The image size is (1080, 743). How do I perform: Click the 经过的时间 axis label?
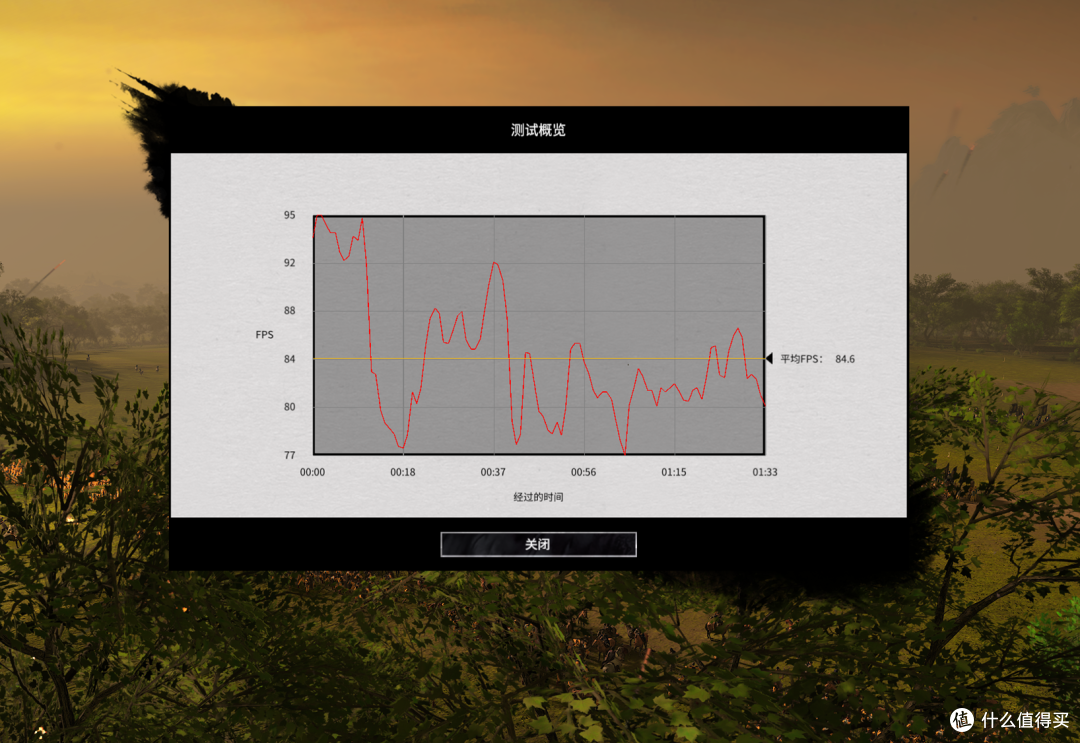[x=538, y=497]
